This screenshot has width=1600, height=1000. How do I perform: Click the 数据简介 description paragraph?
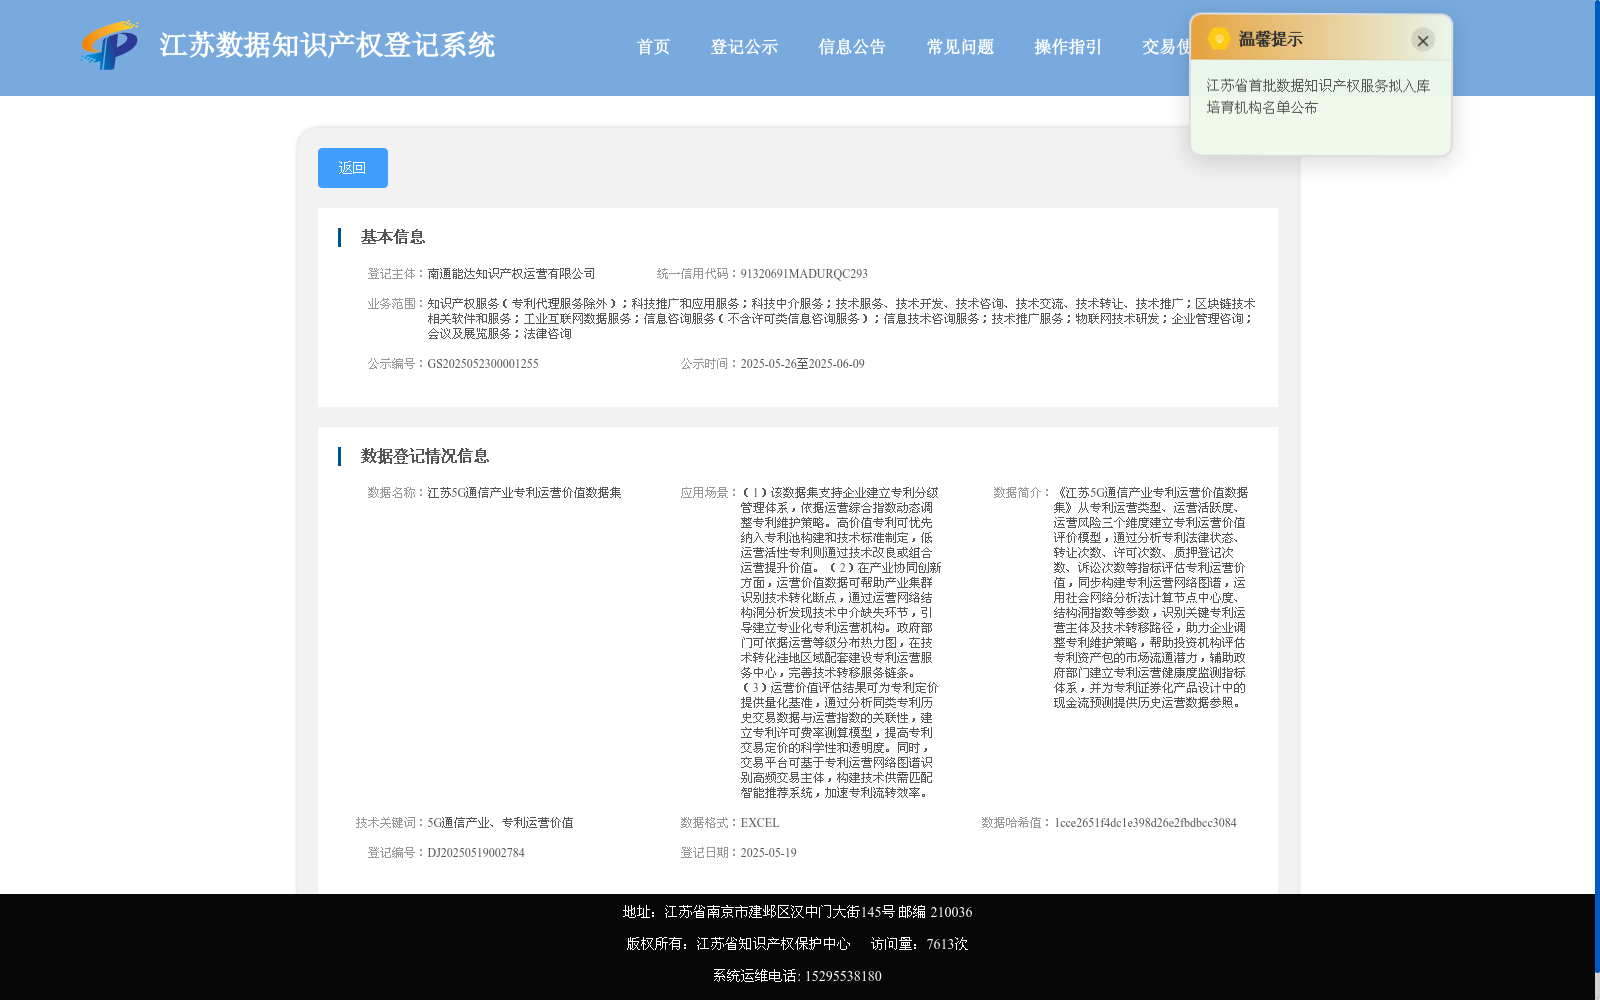pos(1150,598)
